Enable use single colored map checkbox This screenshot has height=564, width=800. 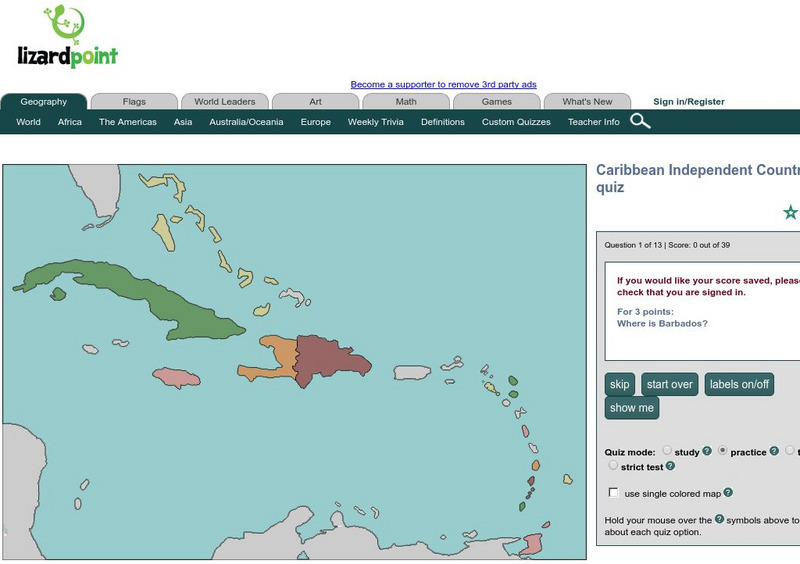[x=613, y=493]
